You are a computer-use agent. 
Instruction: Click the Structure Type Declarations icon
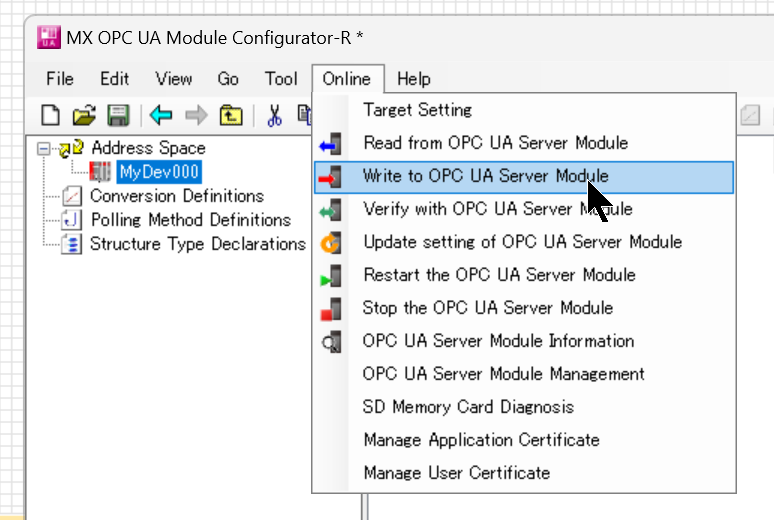pos(72,244)
